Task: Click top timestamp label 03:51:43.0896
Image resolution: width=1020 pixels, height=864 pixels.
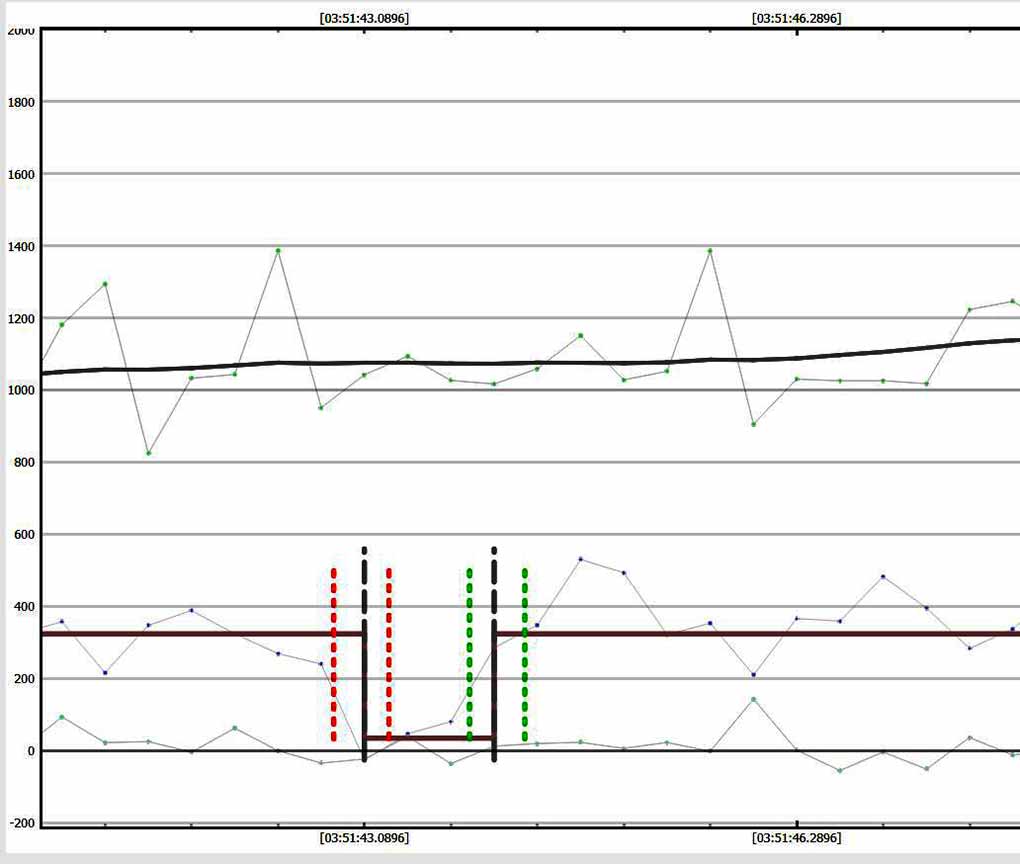Action: pos(364,18)
